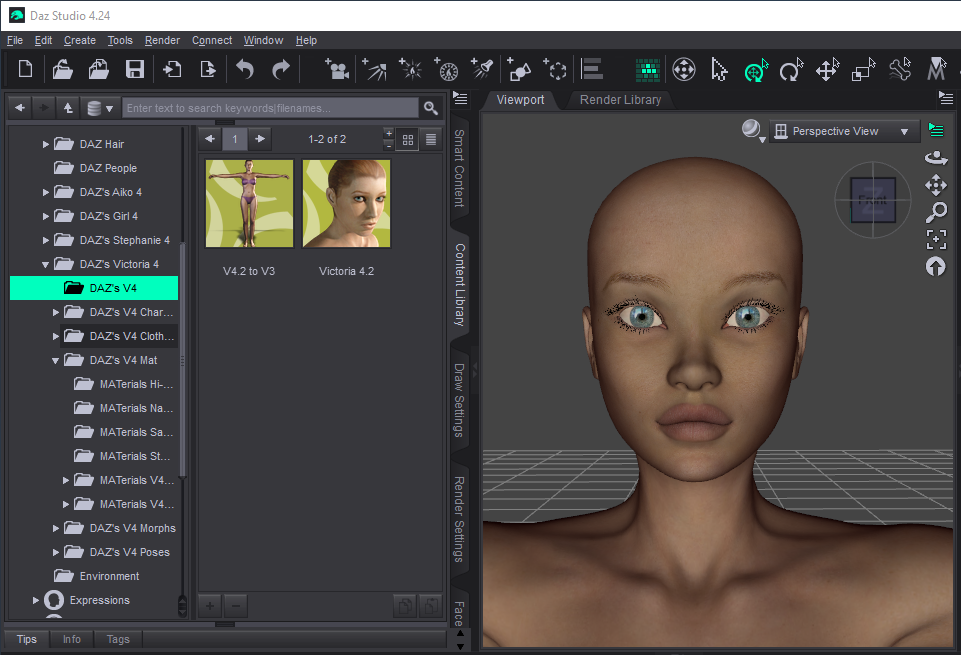Viewport: 961px width, 655px height.
Task: Click the viewport zoom magnifier control
Action: click(936, 212)
